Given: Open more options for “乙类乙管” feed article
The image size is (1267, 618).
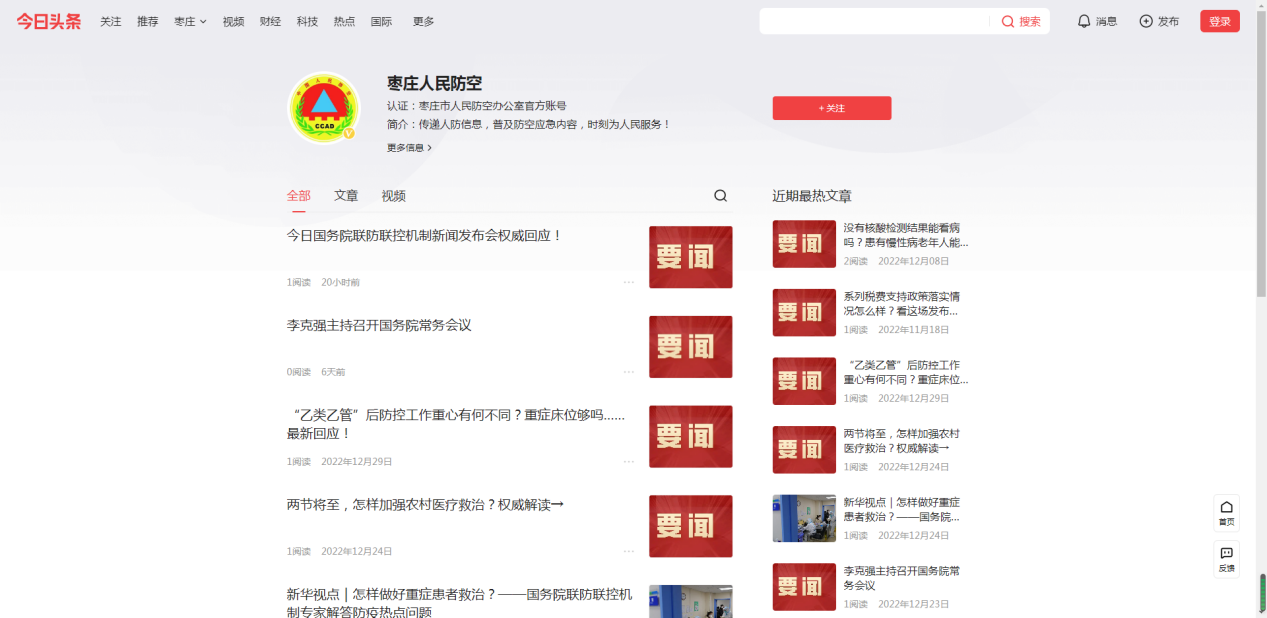Looking at the screenshot, I should pos(629,462).
